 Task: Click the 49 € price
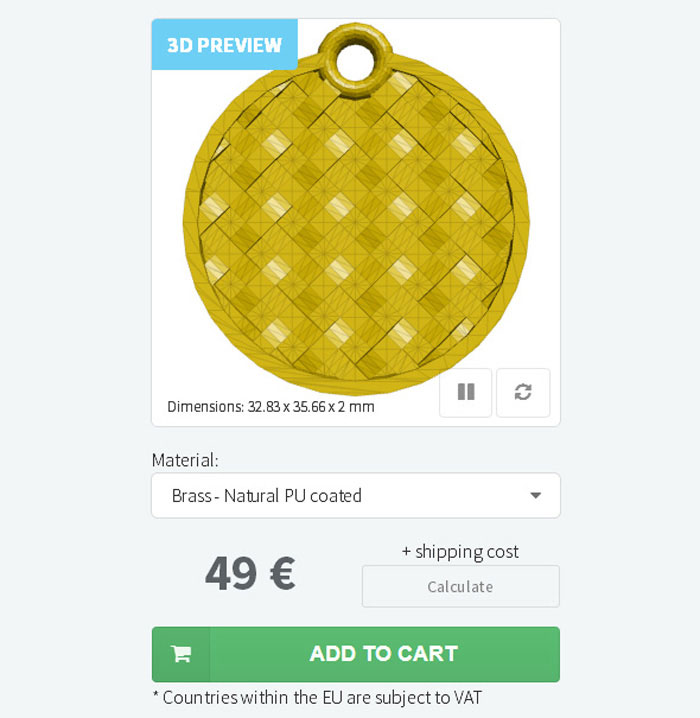249,573
